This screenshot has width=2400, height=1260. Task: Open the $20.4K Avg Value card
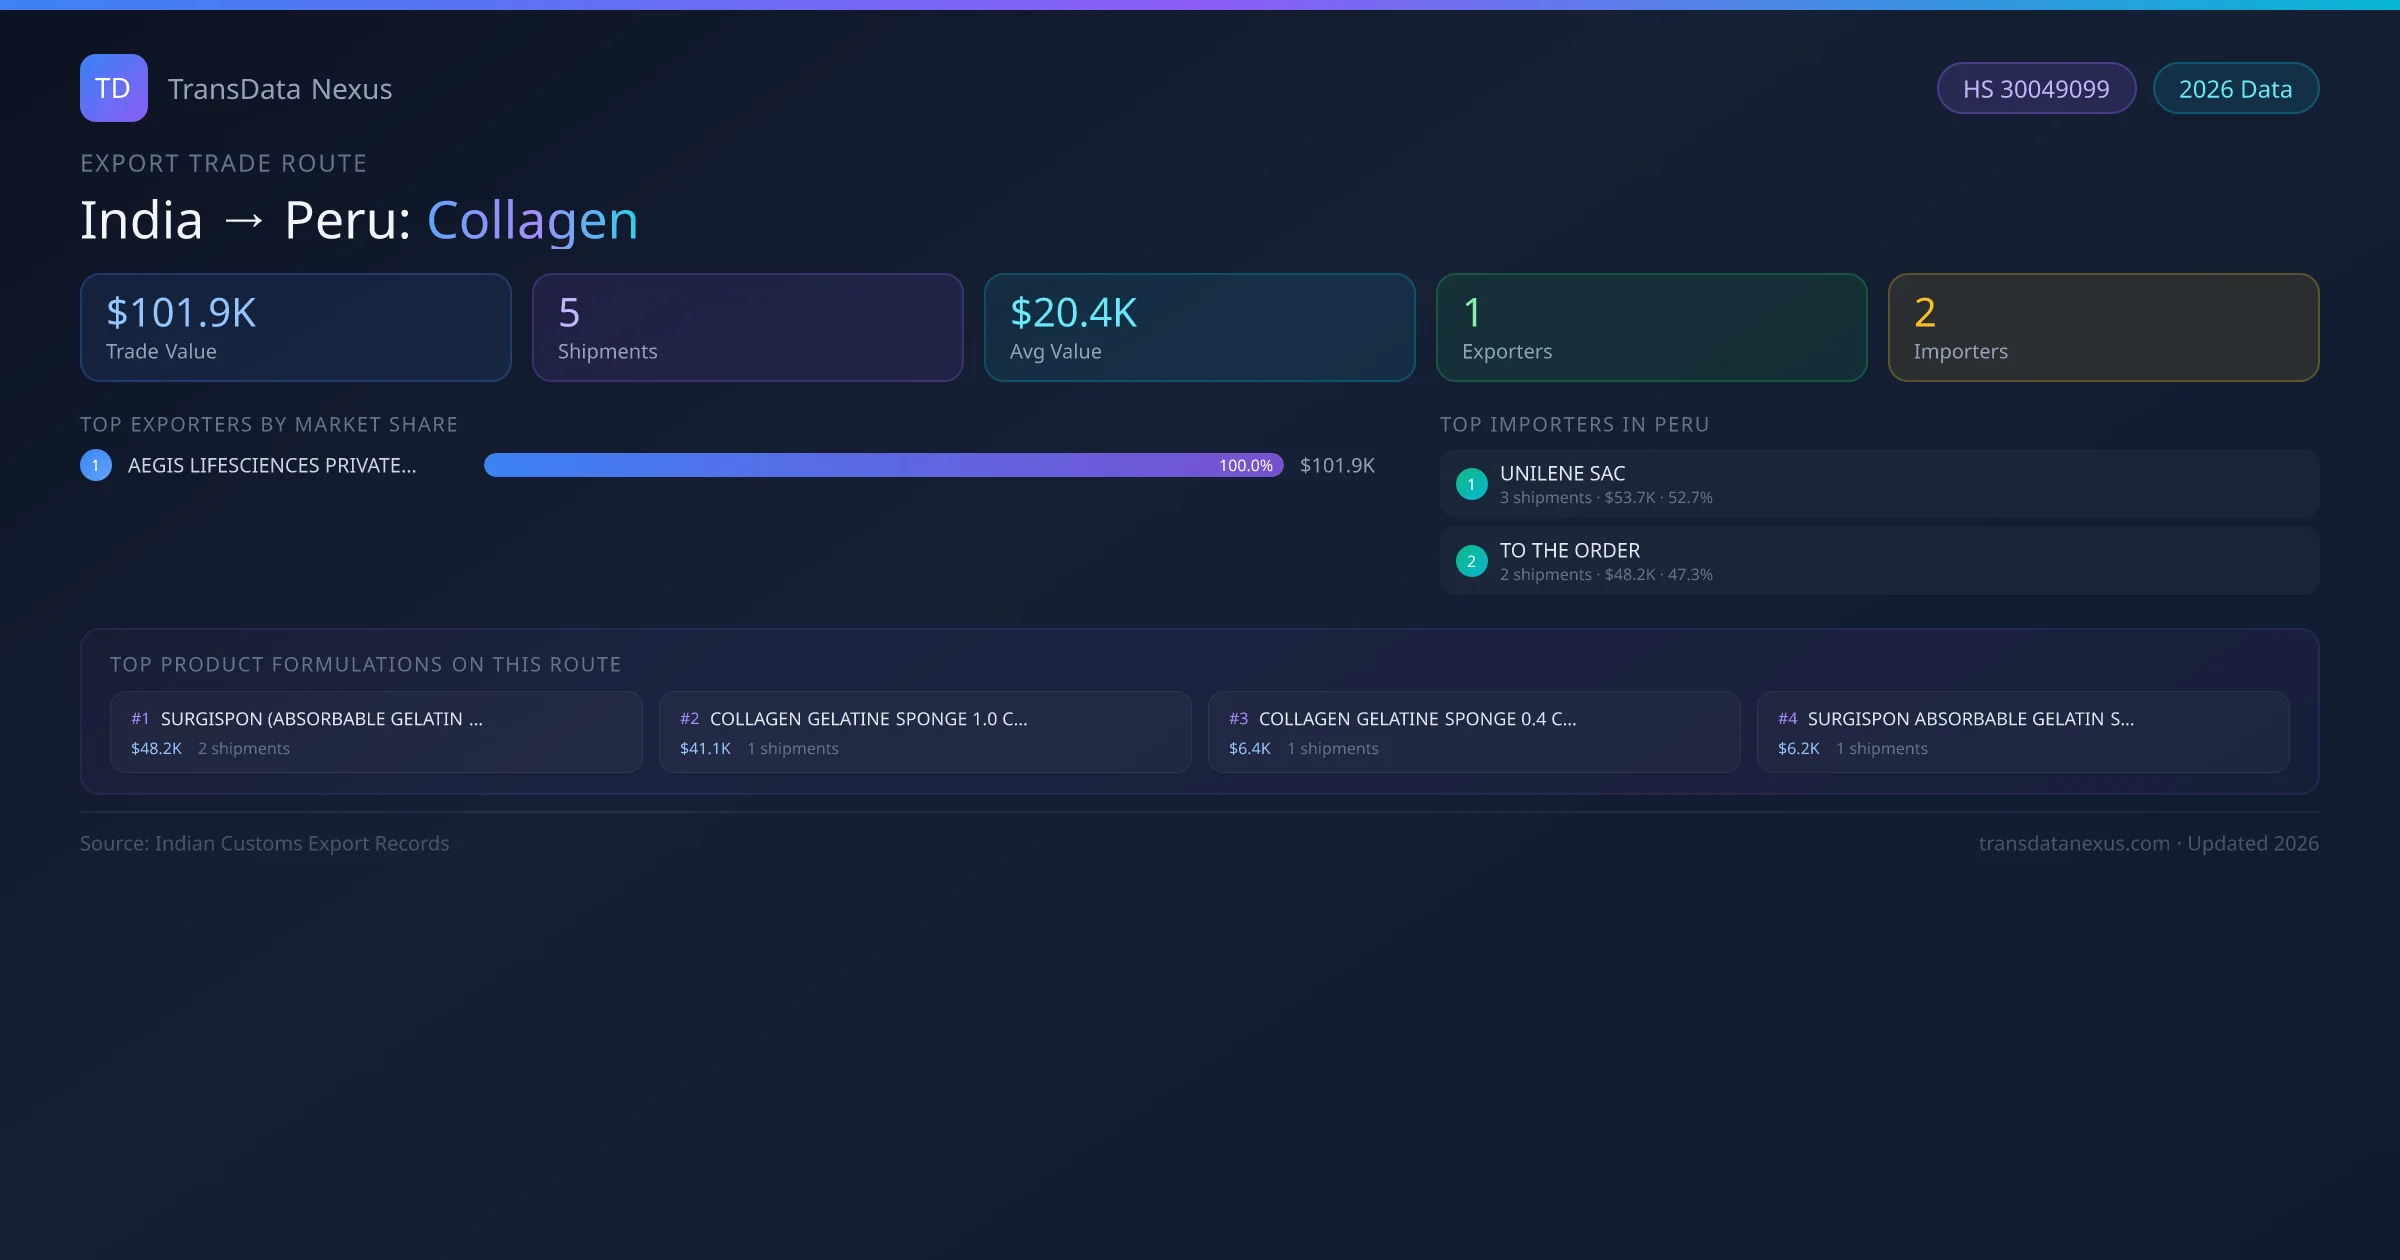[1199, 328]
